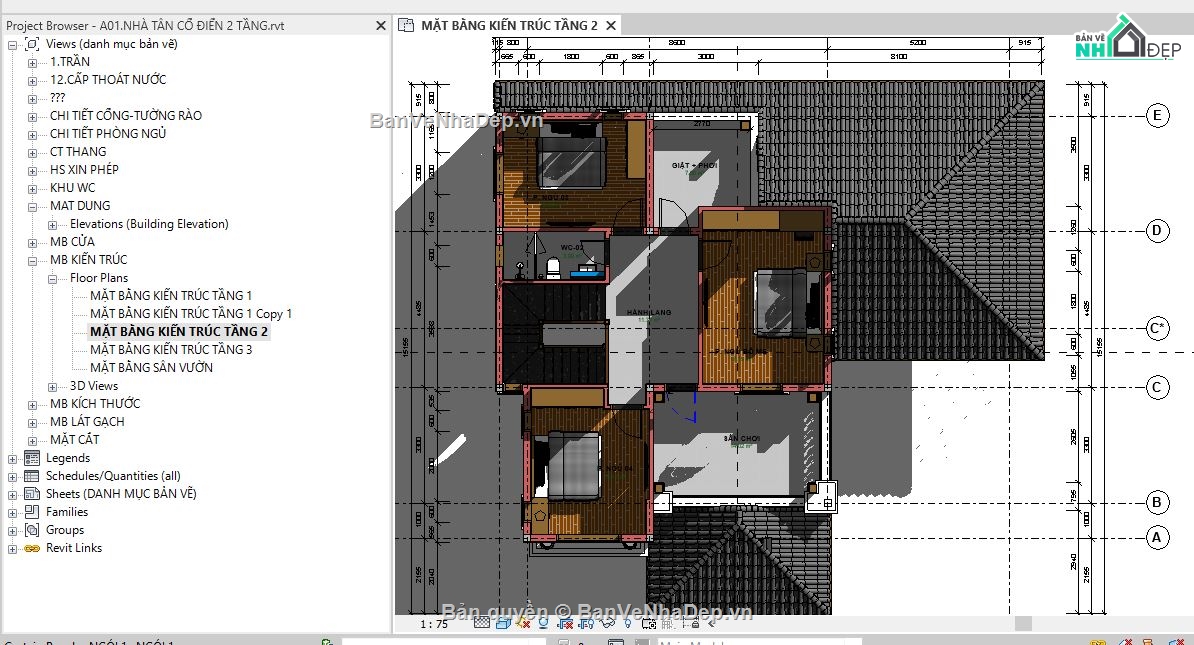The image size is (1194, 645).
Task: Set the Detail Level in the view control bar
Action: coord(482,625)
